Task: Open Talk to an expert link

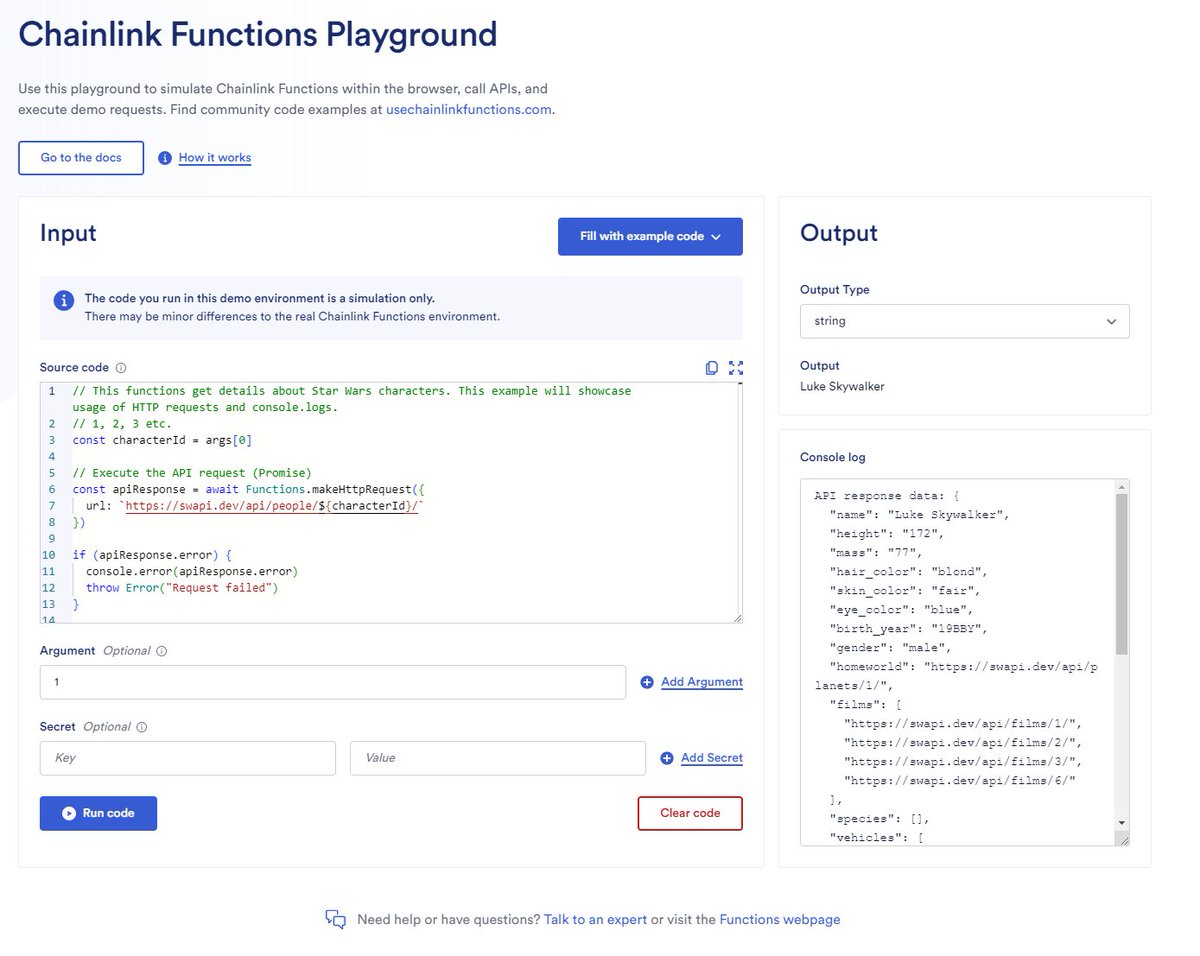Action: pyautogui.click(x=595, y=920)
